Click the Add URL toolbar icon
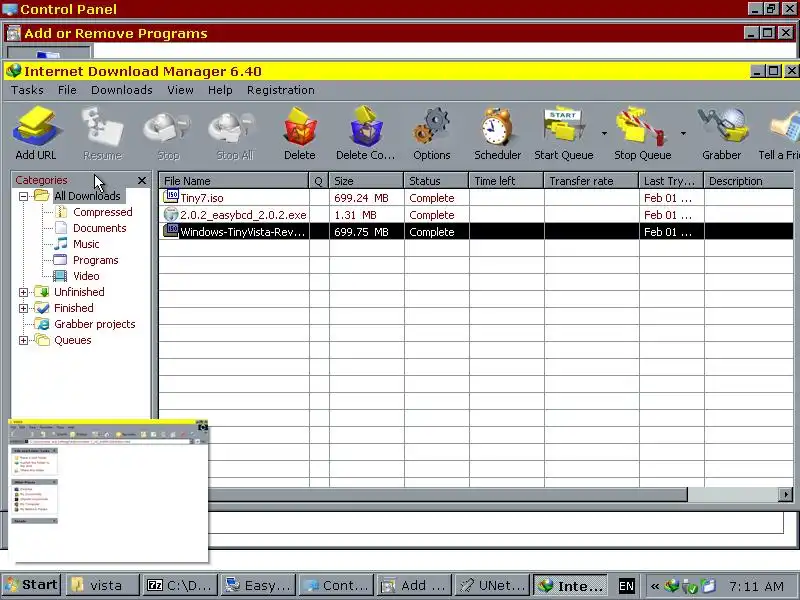800x600 pixels. tap(36, 133)
